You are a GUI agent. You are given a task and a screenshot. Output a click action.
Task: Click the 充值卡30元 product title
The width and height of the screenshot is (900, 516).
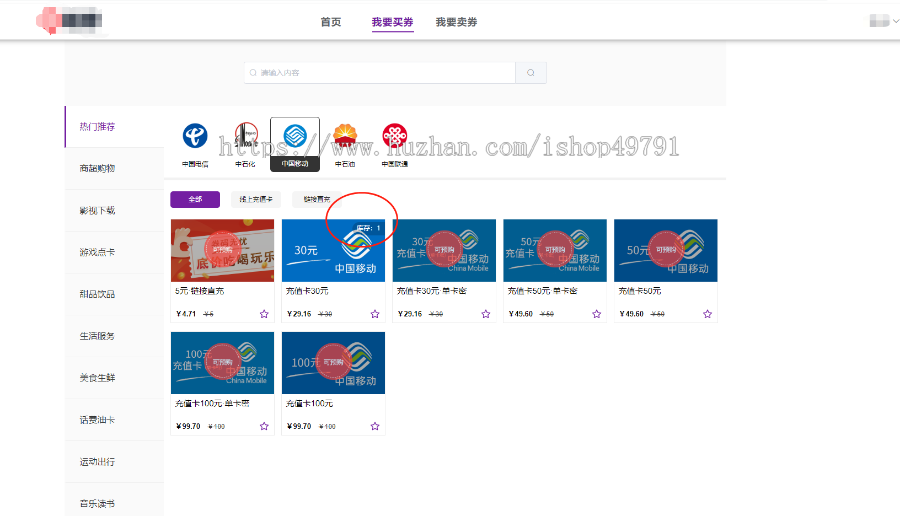pyautogui.click(x=308, y=292)
